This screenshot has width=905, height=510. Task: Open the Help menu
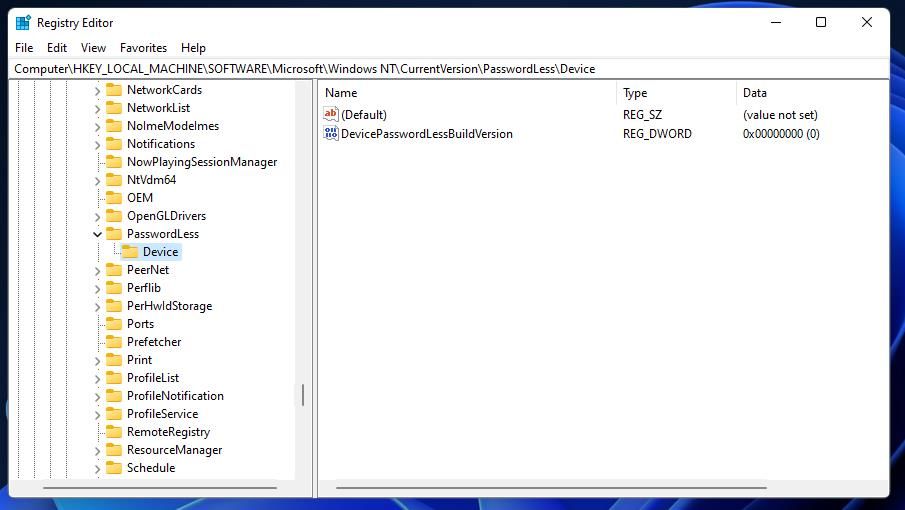193,47
